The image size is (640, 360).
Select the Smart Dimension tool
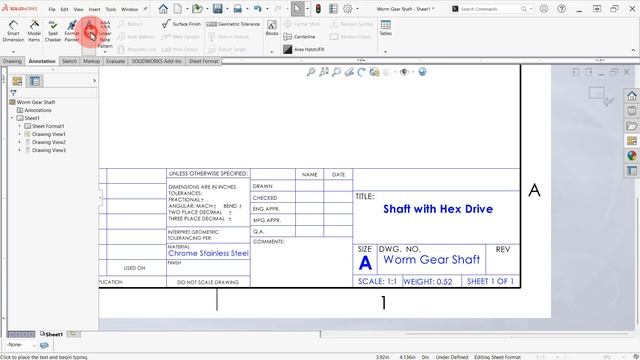pos(13,31)
